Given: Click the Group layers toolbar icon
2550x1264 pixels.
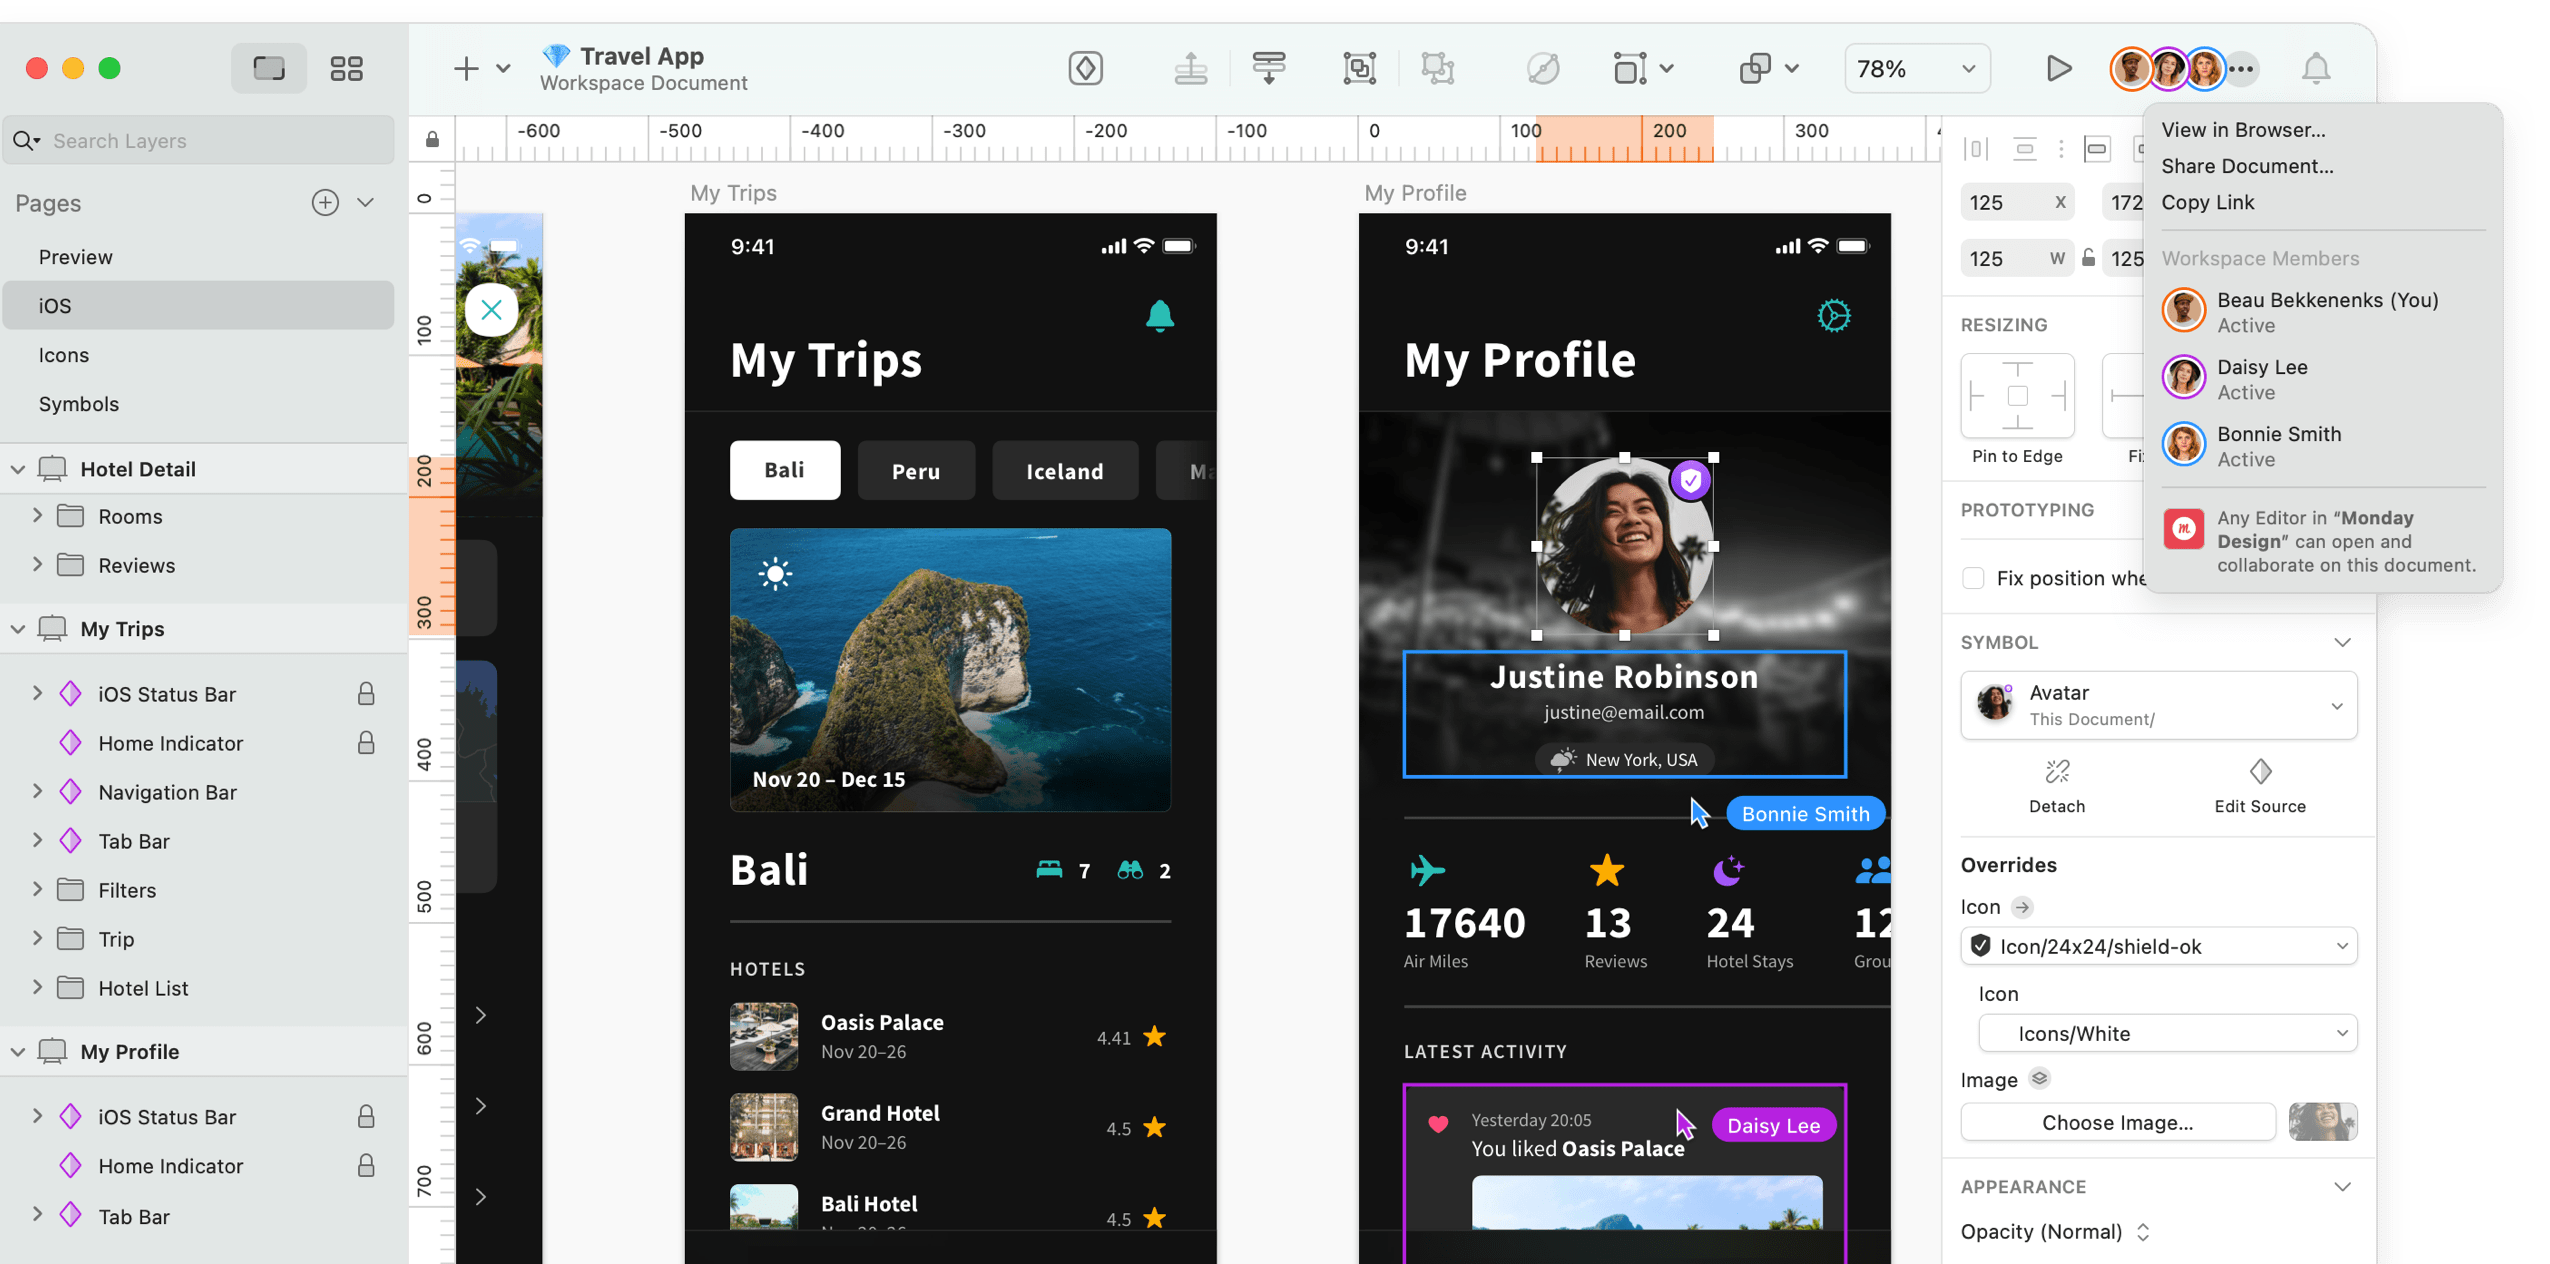Looking at the screenshot, I should (x=1359, y=68).
